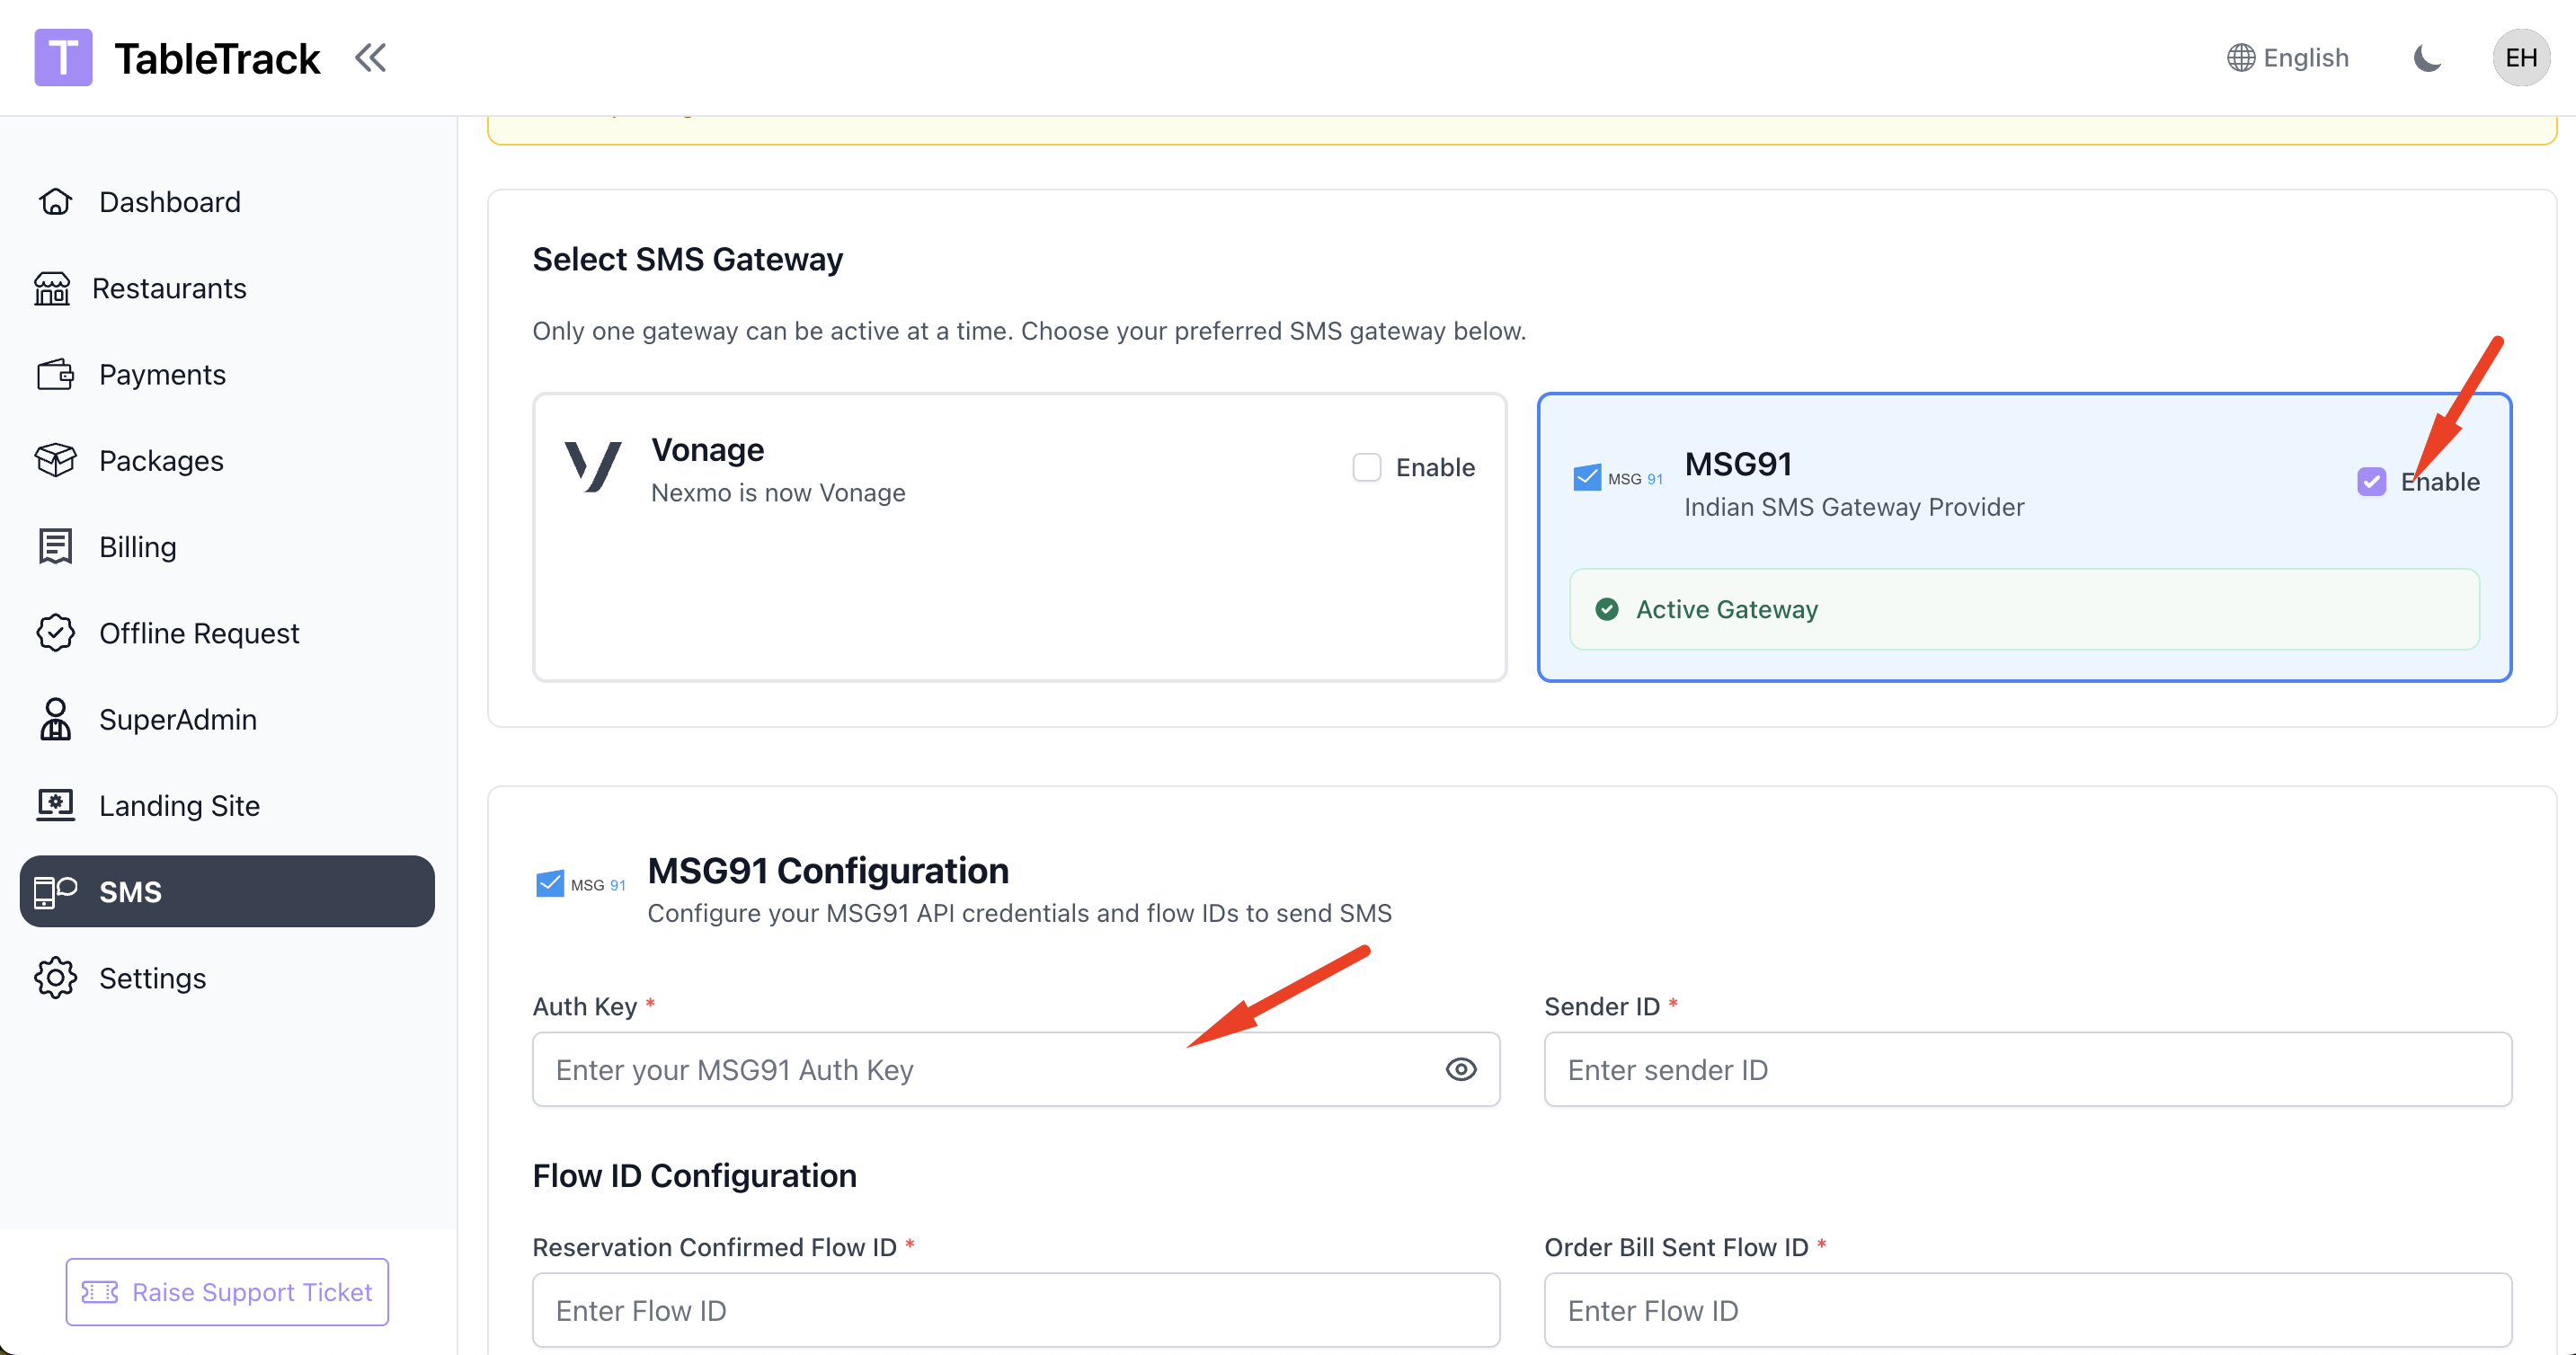
Task: Click the SuperAdmin person icon
Action: (55, 720)
